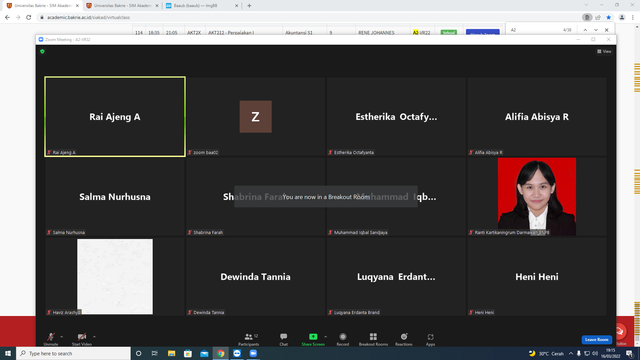Click the Cortana circle icon on taskbar
The height and width of the screenshot is (360, 640).
point(138,353)
